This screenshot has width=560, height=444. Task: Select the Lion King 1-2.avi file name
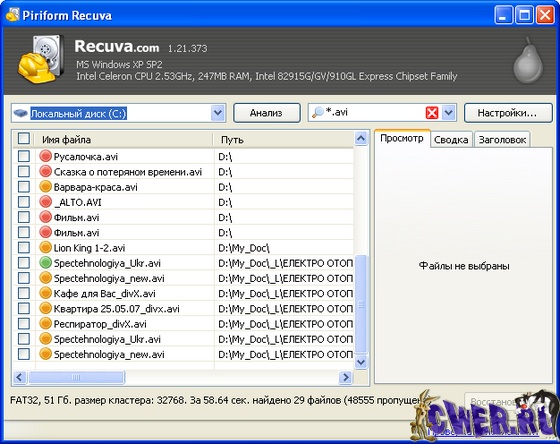tap(89, 248)
